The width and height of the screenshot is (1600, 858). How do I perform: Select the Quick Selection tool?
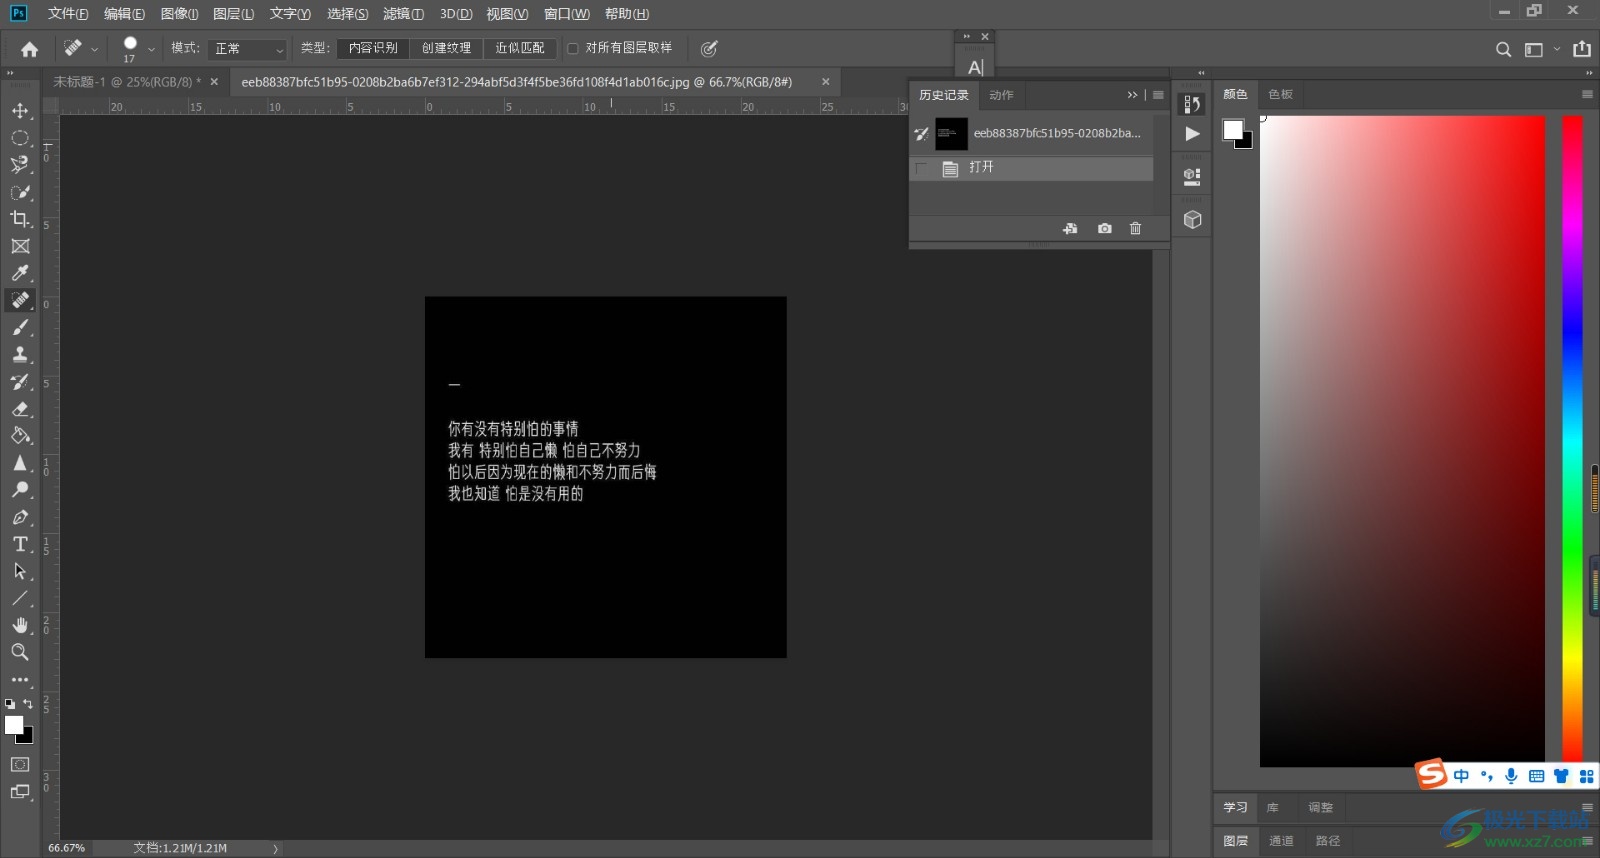[x=20, y=192]
